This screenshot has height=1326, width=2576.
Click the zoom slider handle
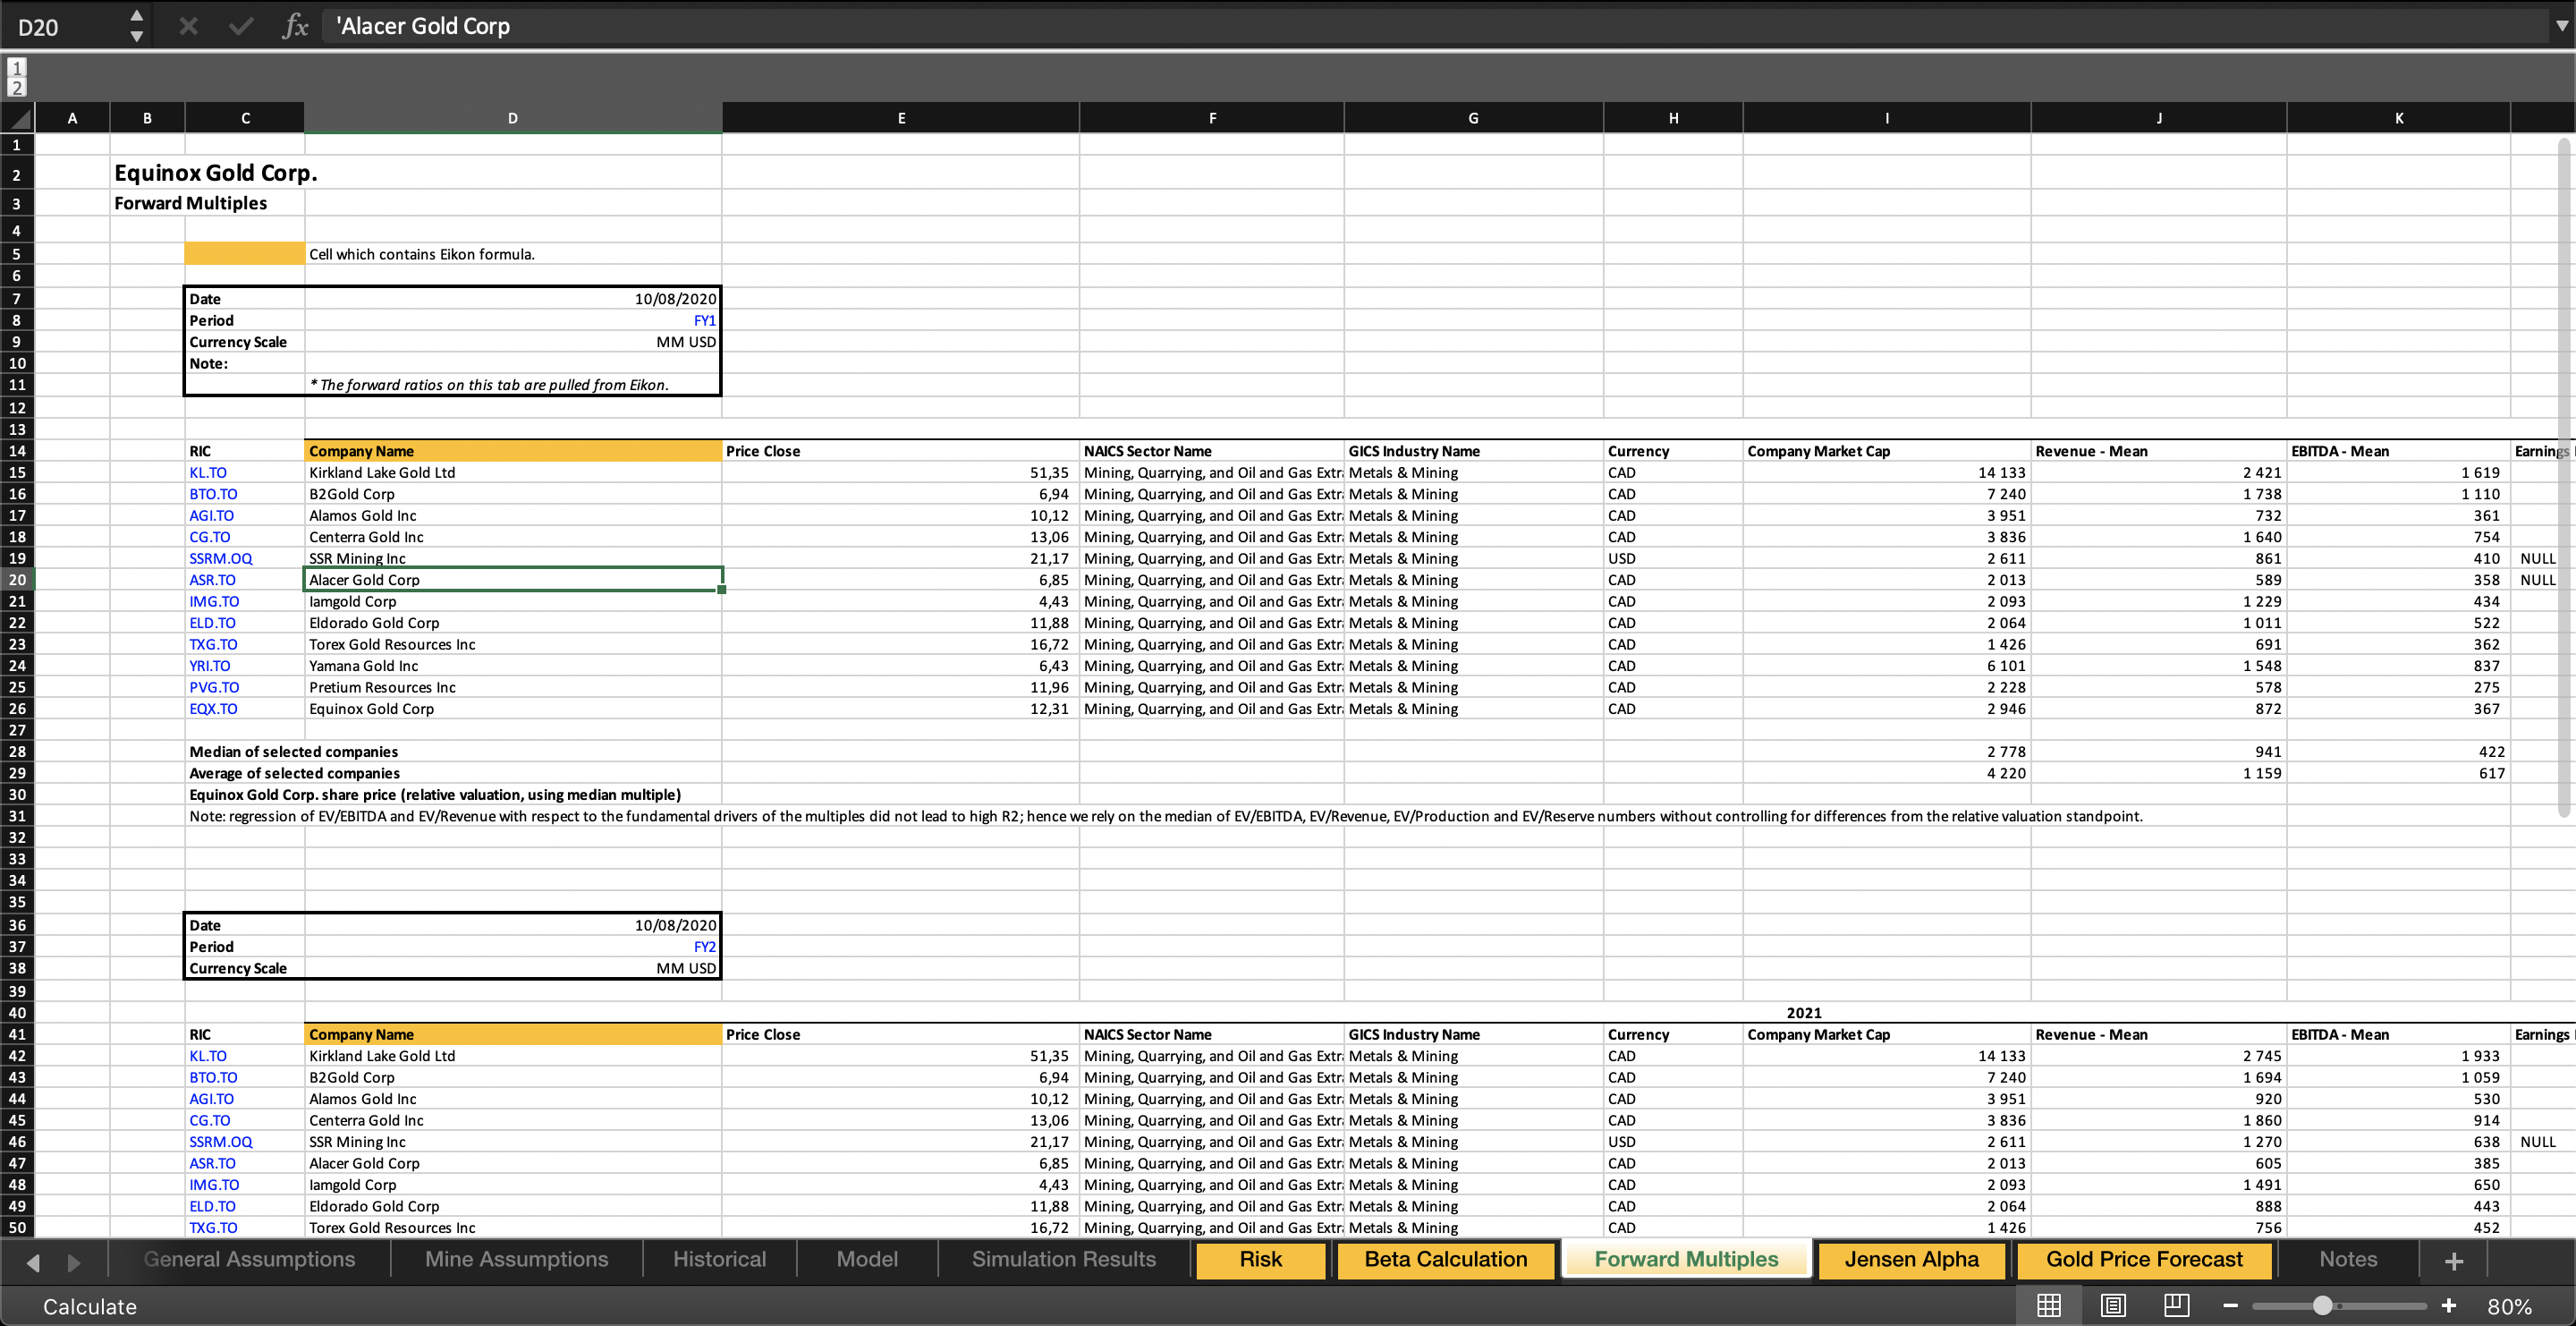(x=2323, y=1305)
